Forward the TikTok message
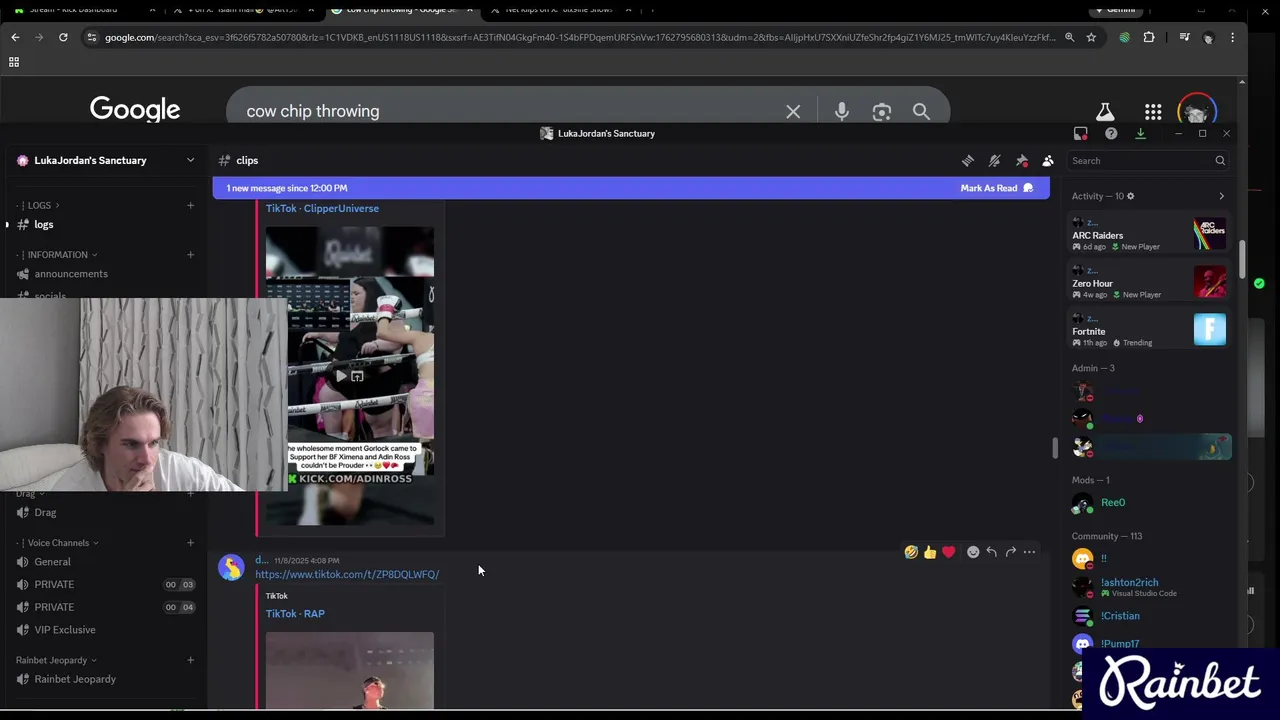 coord(1011,552)
